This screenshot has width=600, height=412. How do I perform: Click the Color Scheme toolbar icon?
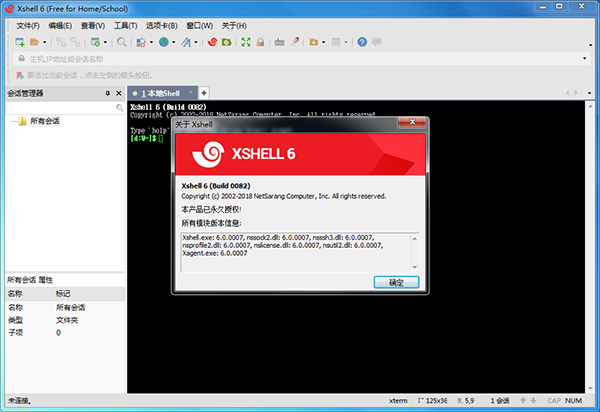click(x=141, y=42)
